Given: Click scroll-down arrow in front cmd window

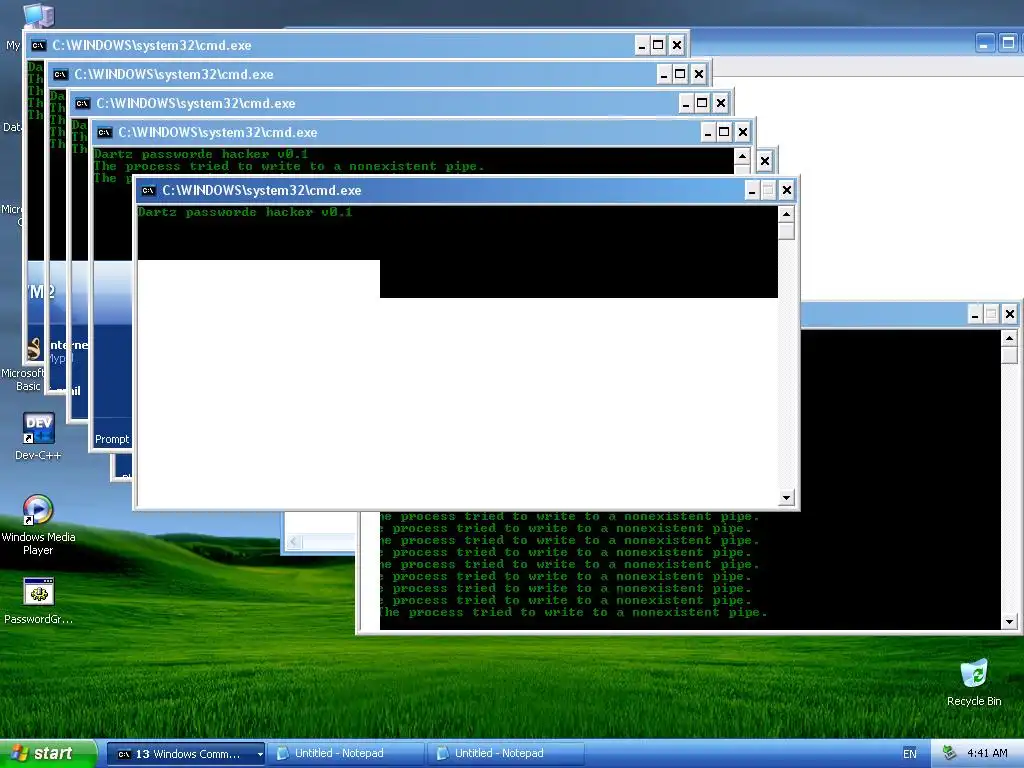Looking at the screenshot, I should 786,498.
